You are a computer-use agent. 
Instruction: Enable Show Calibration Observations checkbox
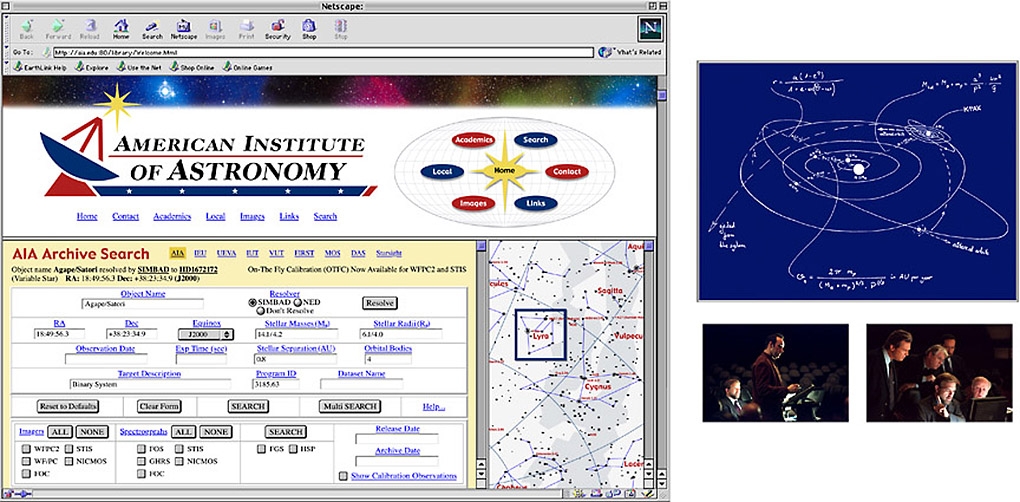pyautogui.click(x=343, y=476)
